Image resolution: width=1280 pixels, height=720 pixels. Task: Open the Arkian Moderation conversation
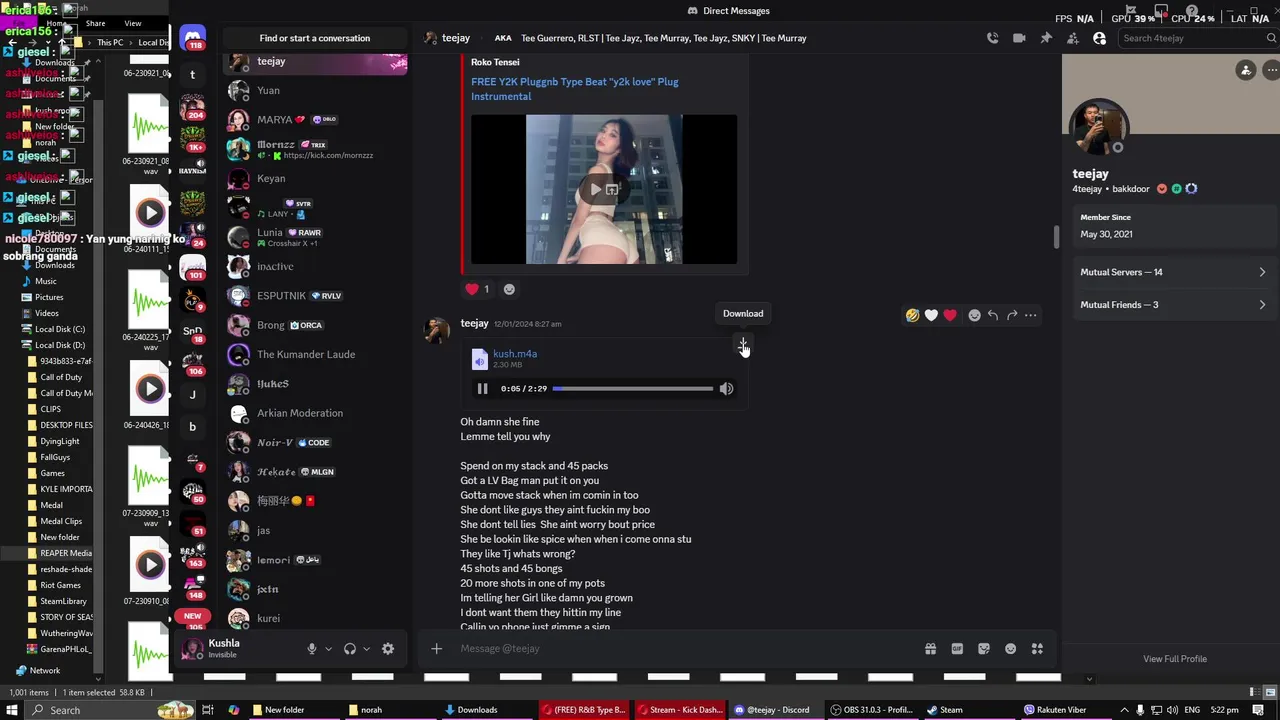tap(315, 413)
